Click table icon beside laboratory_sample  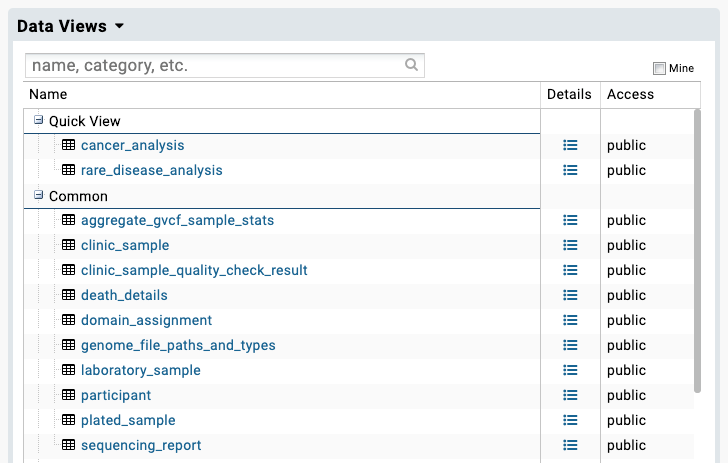(x=68, y=370)
